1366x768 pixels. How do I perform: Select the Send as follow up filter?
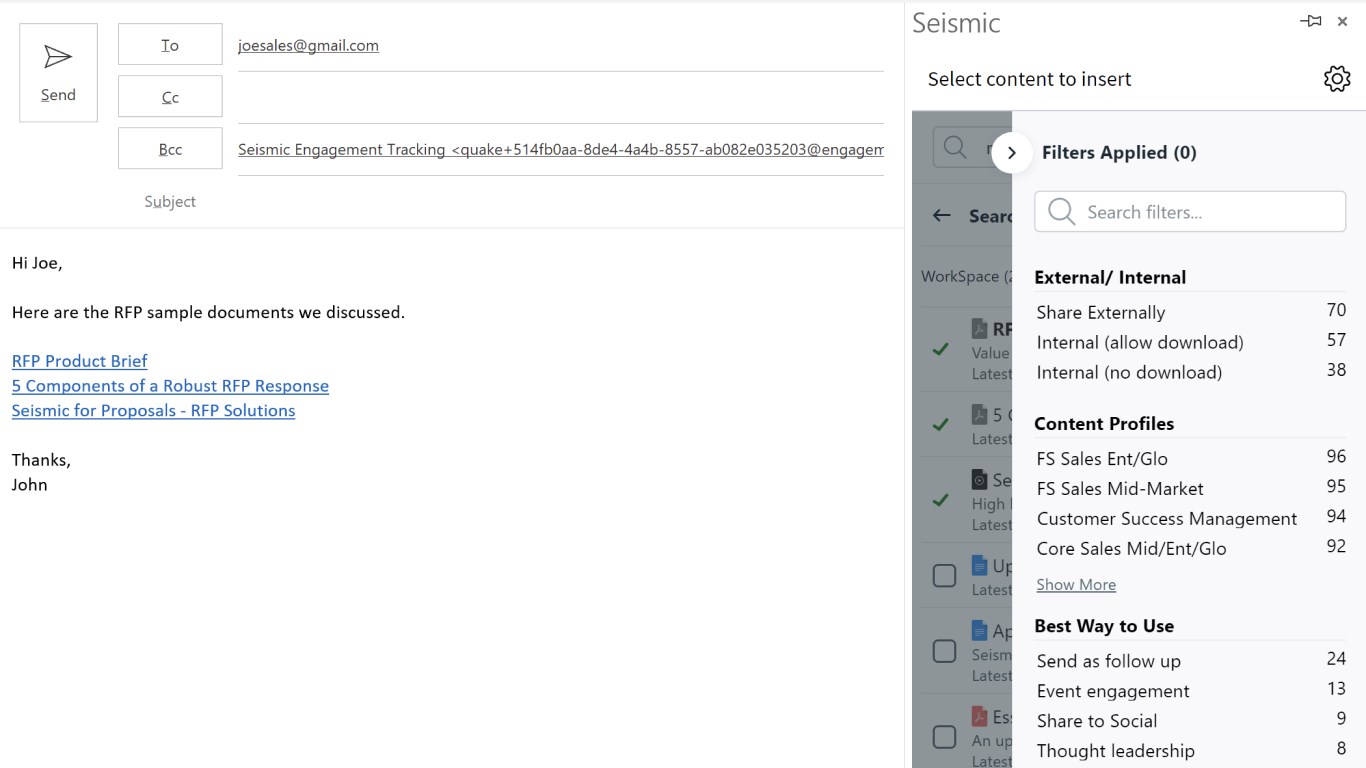pos(1108,661)
